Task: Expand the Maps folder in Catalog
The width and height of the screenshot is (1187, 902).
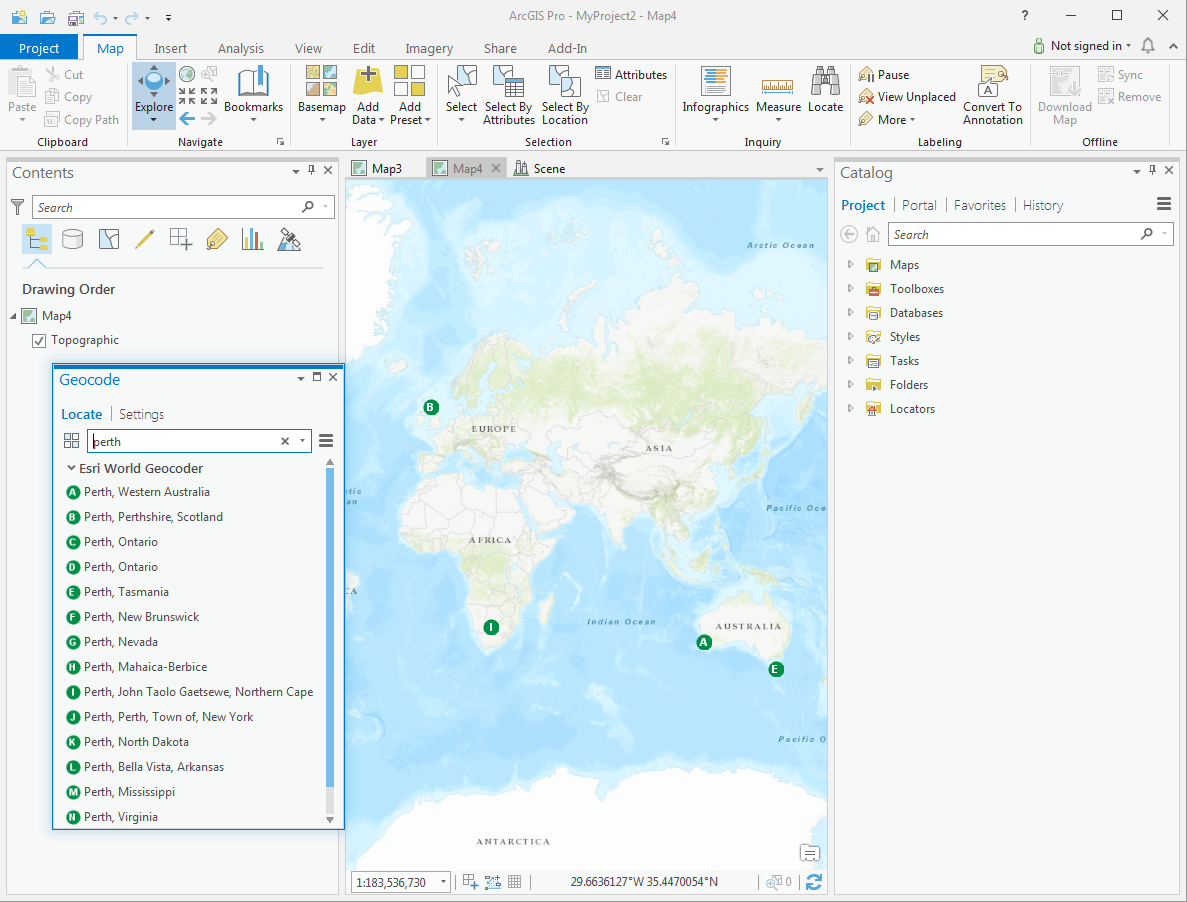Action: point(850,265)
